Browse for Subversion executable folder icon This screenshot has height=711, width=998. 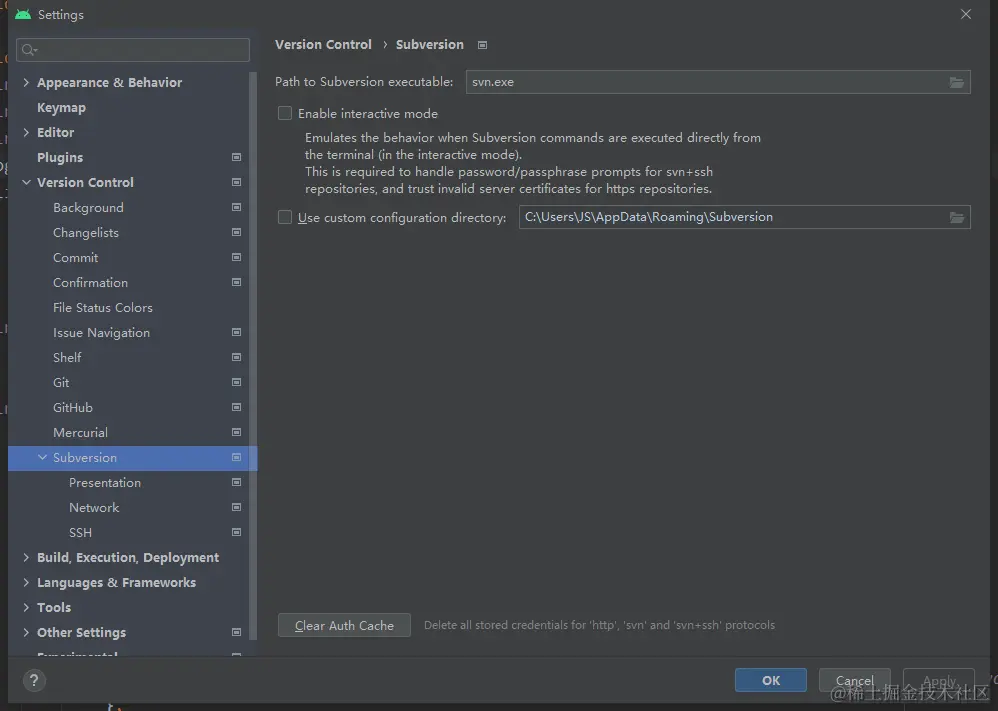pos(956,82)
